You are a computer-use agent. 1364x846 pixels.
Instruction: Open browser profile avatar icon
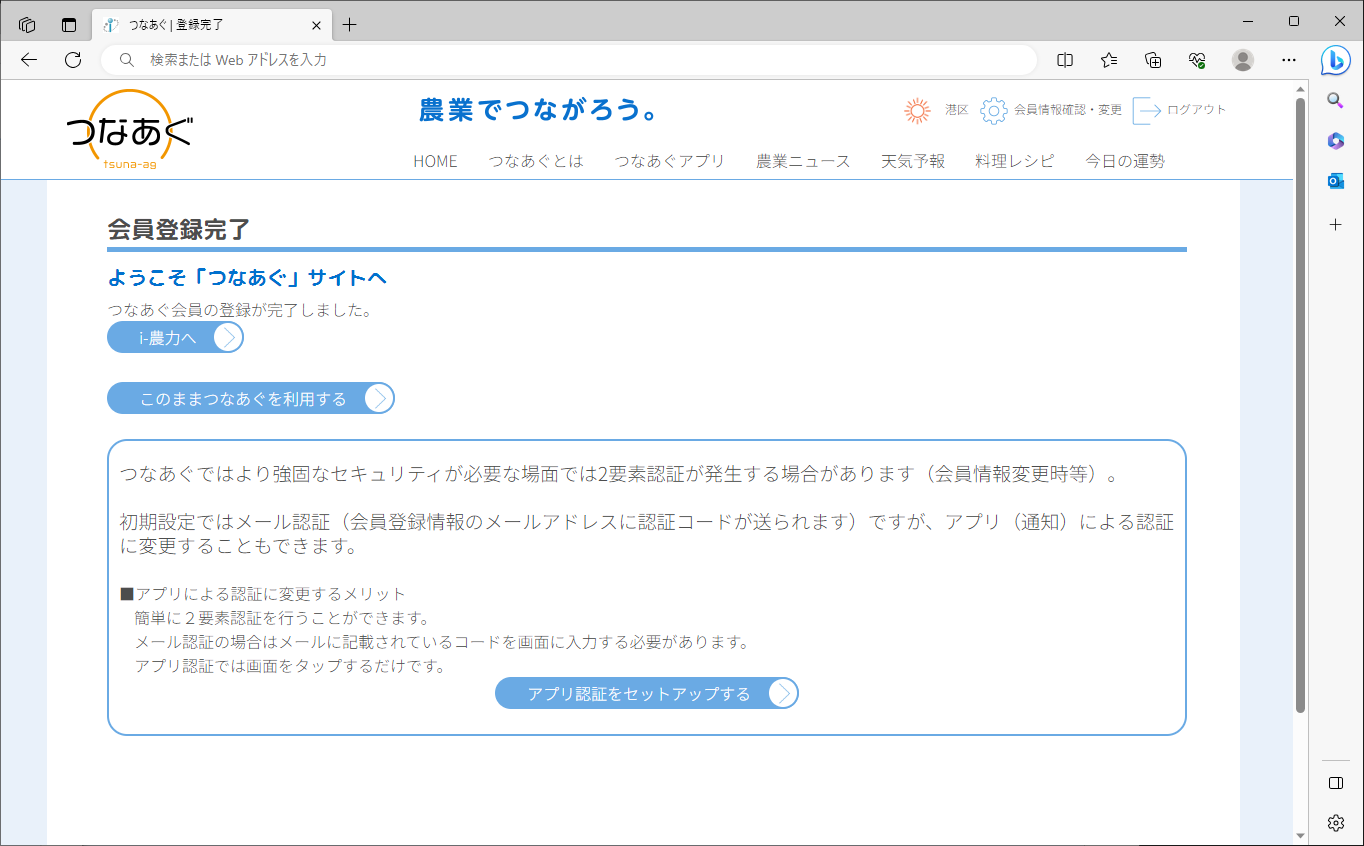[1243, 60]
